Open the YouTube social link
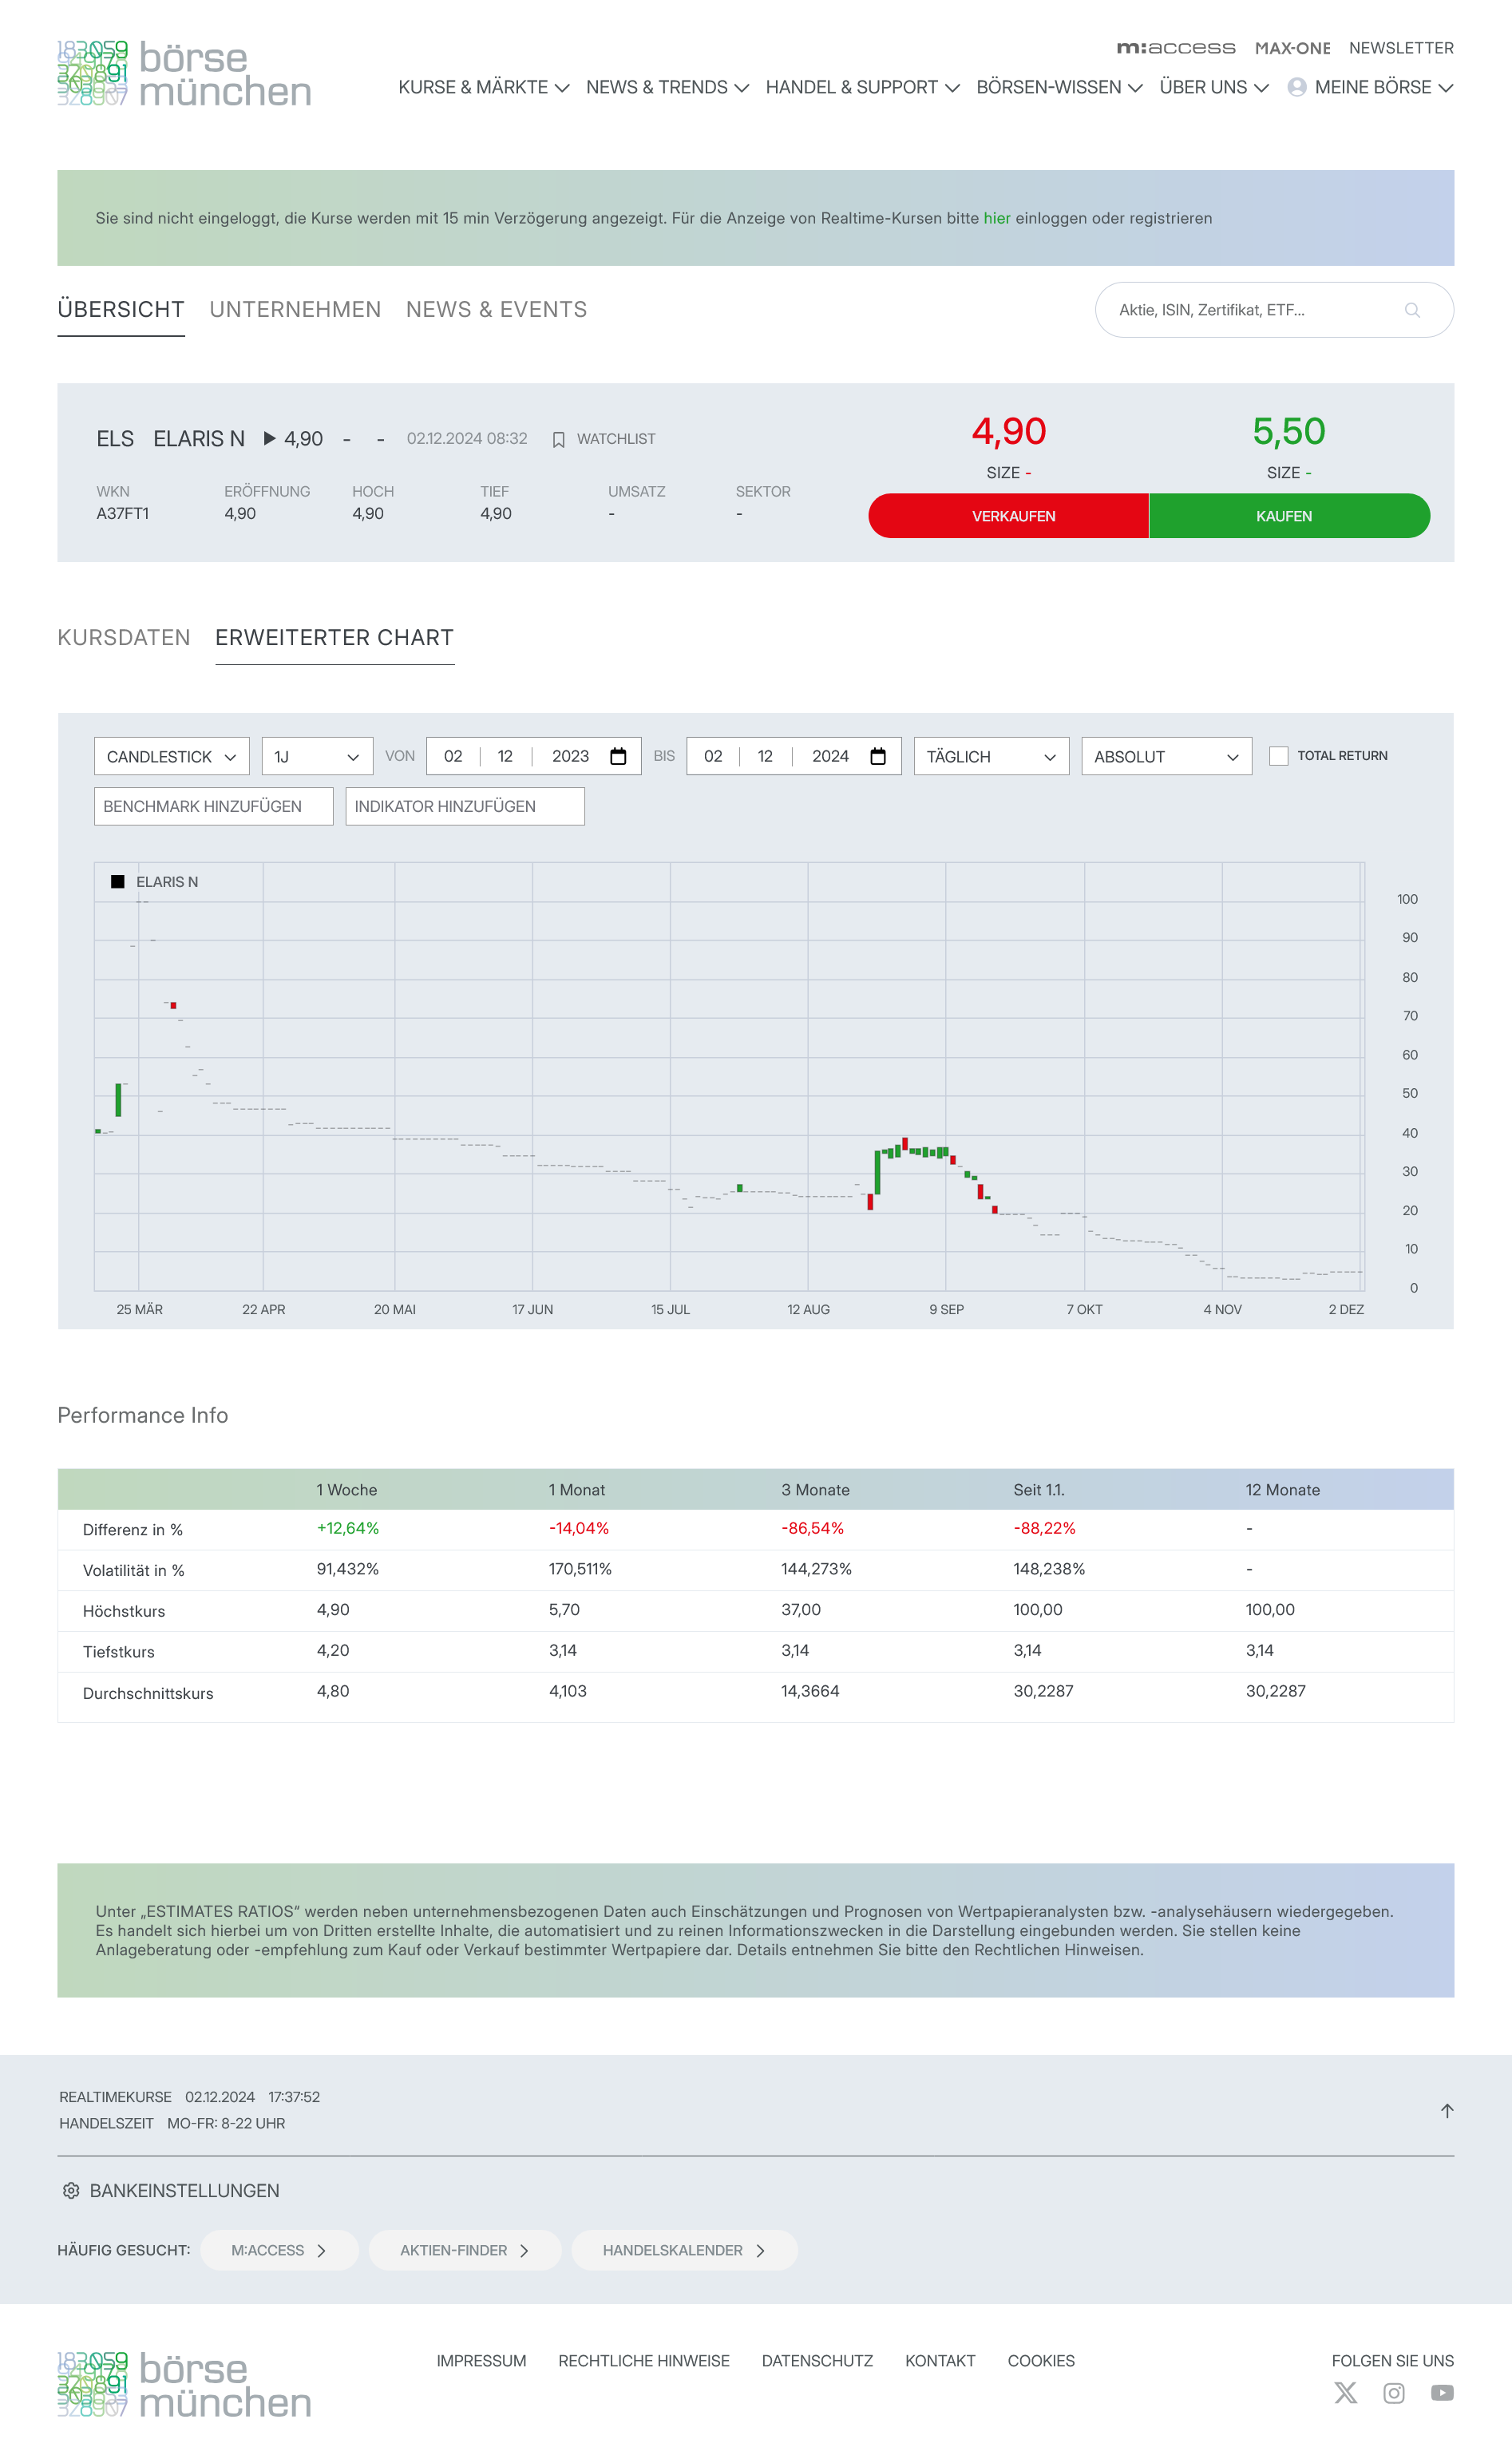The height and width of the screenshot is (2455, 1512). coord(1441,2392)
